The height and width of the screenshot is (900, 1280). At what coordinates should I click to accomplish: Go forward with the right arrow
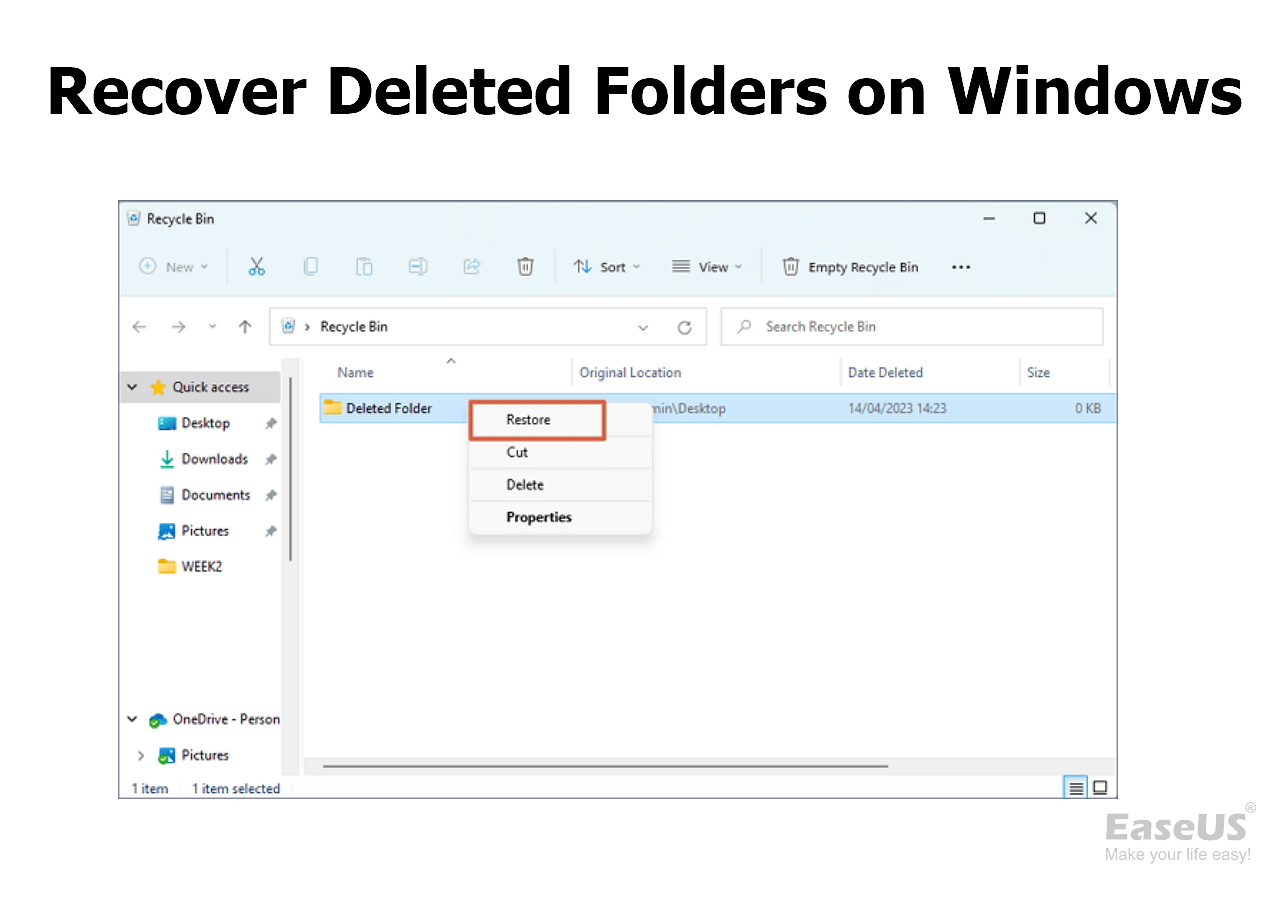(x=178, y=327)
